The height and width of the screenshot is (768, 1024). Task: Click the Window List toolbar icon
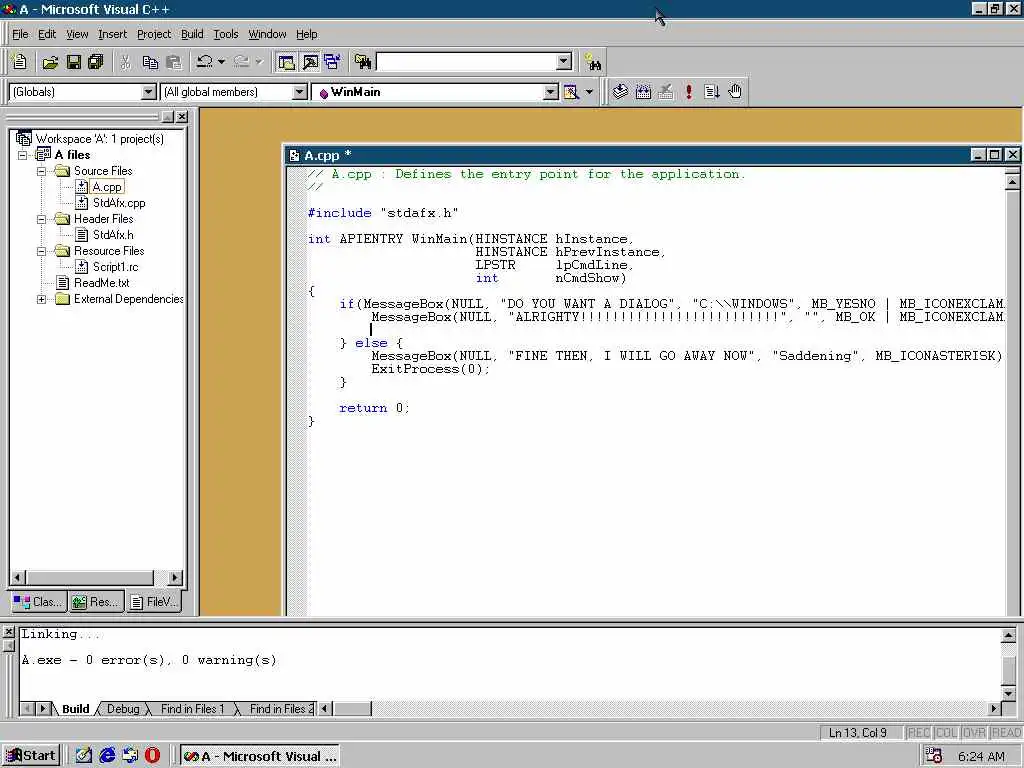tap(332, 62)
